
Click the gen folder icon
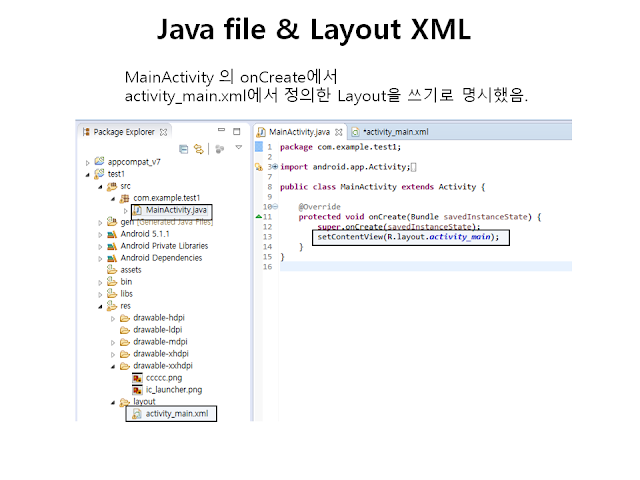pos(112,222)
